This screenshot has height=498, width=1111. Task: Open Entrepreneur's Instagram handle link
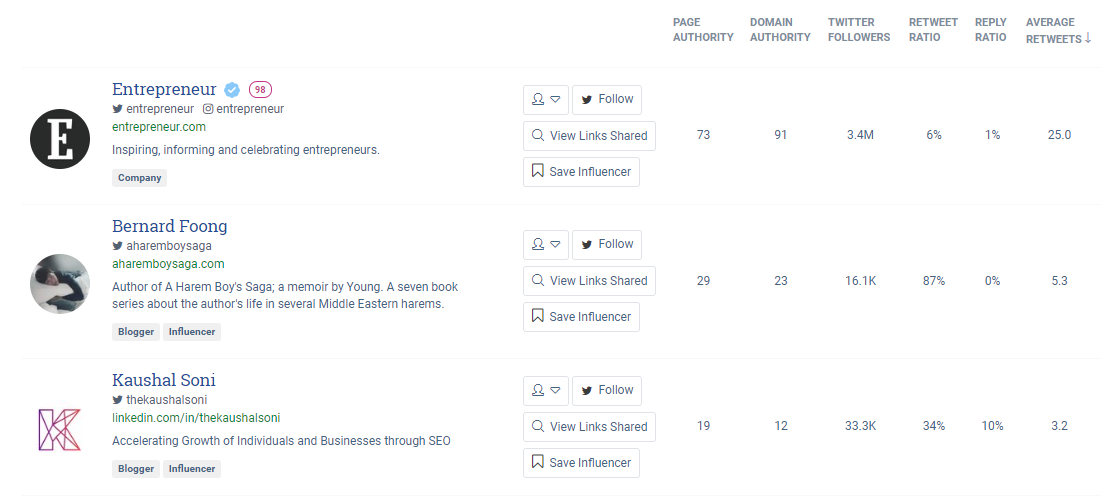pos(243,109)
